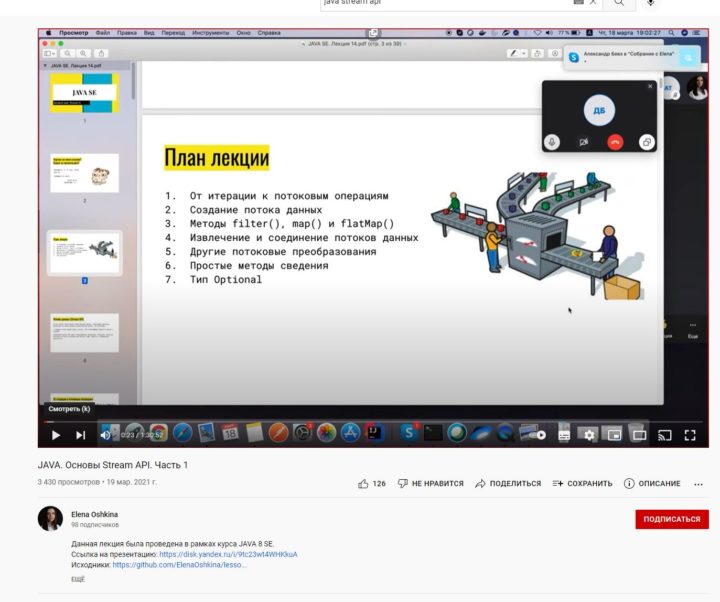Click the video title JAVA. Основы Stream API
The height and width of the screenshot is (602, 720).
click(x=112, y=465)
